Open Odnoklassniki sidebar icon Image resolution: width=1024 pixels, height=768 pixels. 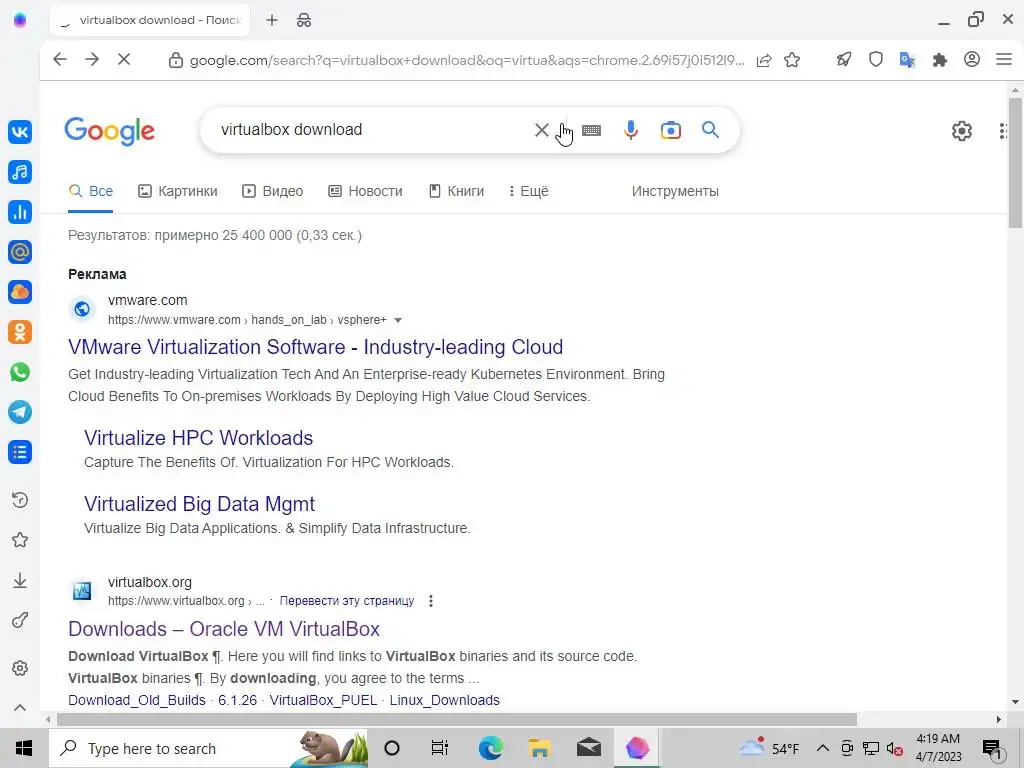20,332
